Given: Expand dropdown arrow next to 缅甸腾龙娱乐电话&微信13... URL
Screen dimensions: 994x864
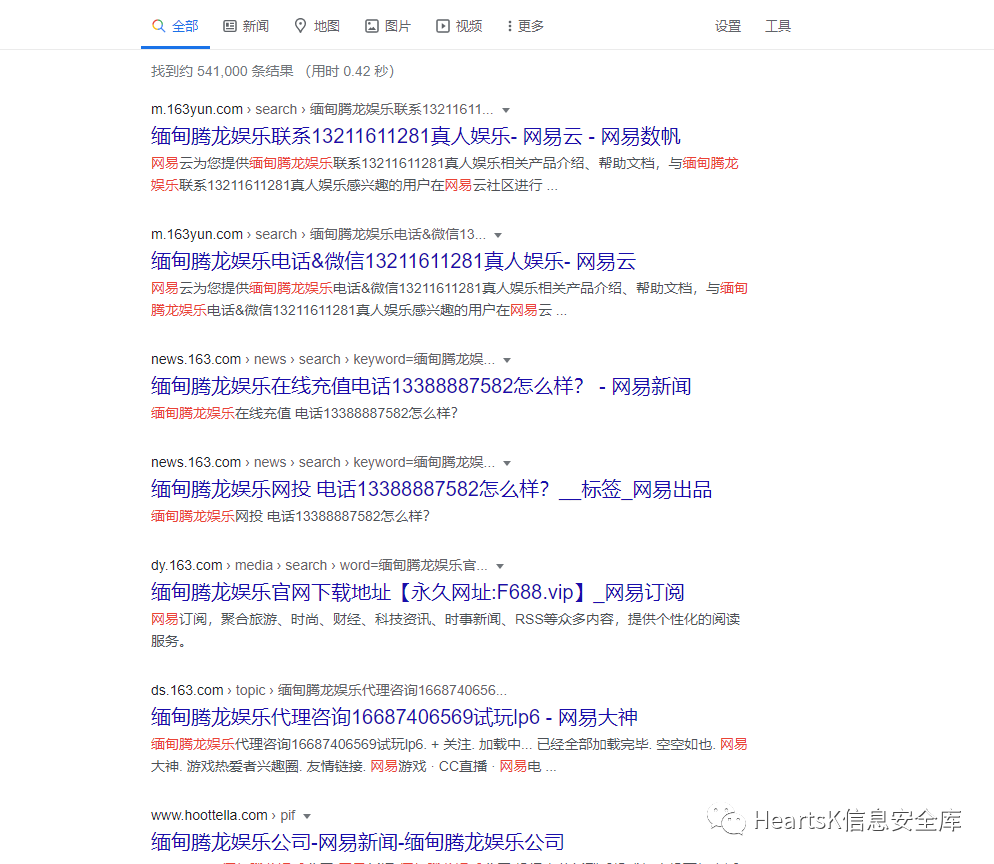Looking at the screenshot, I should click(x=498, y=235).
